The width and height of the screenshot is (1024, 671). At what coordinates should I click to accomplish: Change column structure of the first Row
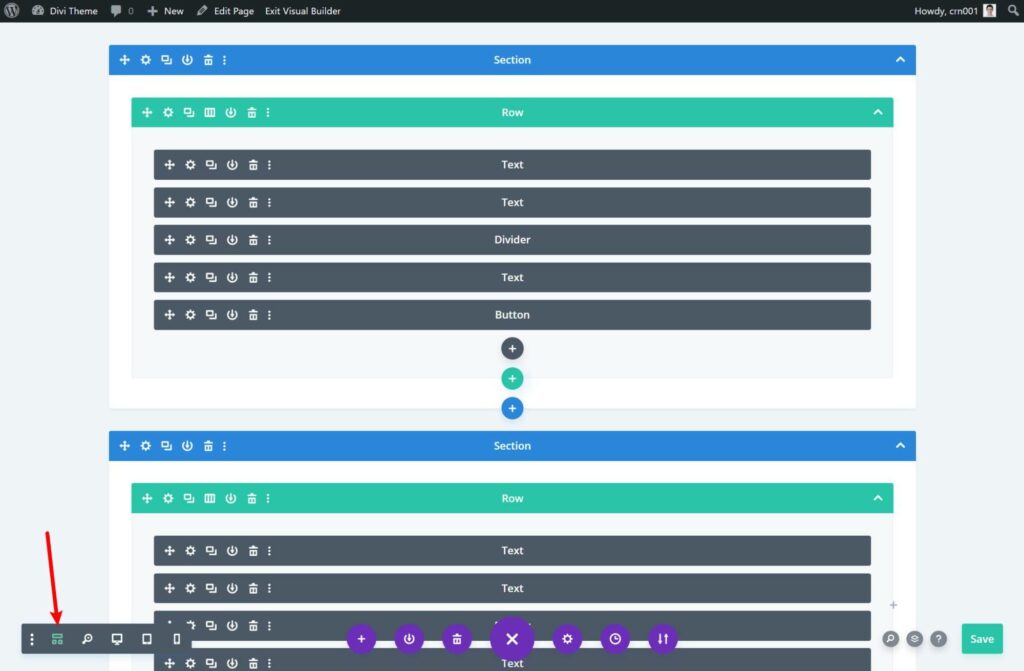point(210,112)
